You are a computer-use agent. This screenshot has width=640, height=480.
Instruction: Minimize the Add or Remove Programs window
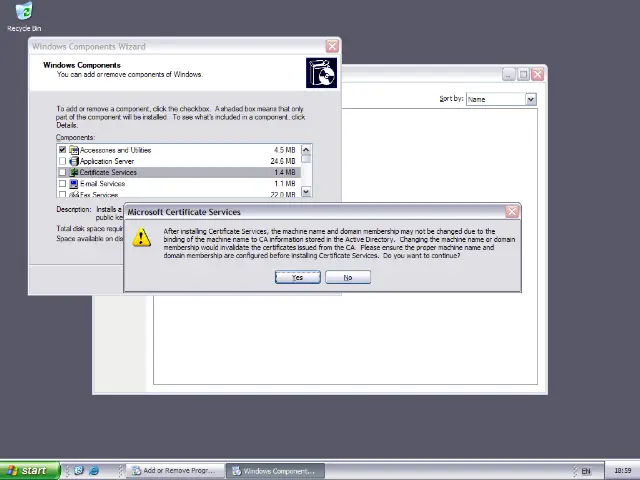coord(509,74)
